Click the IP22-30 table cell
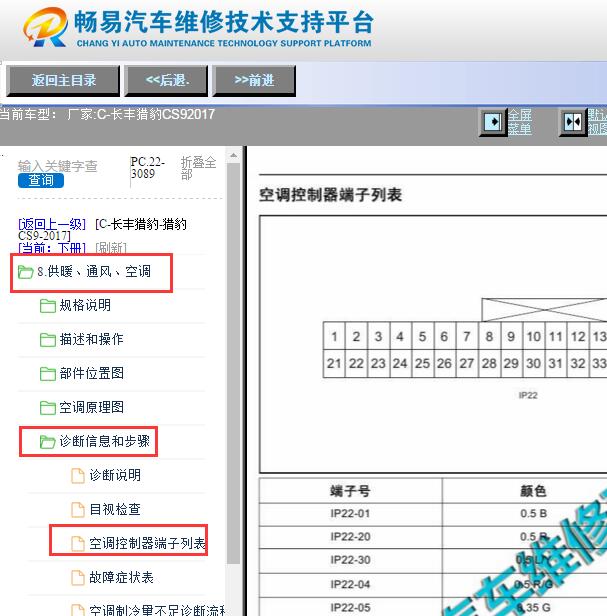Image resolution: width=607 pixels, height=616 pixels. (350, 560)
